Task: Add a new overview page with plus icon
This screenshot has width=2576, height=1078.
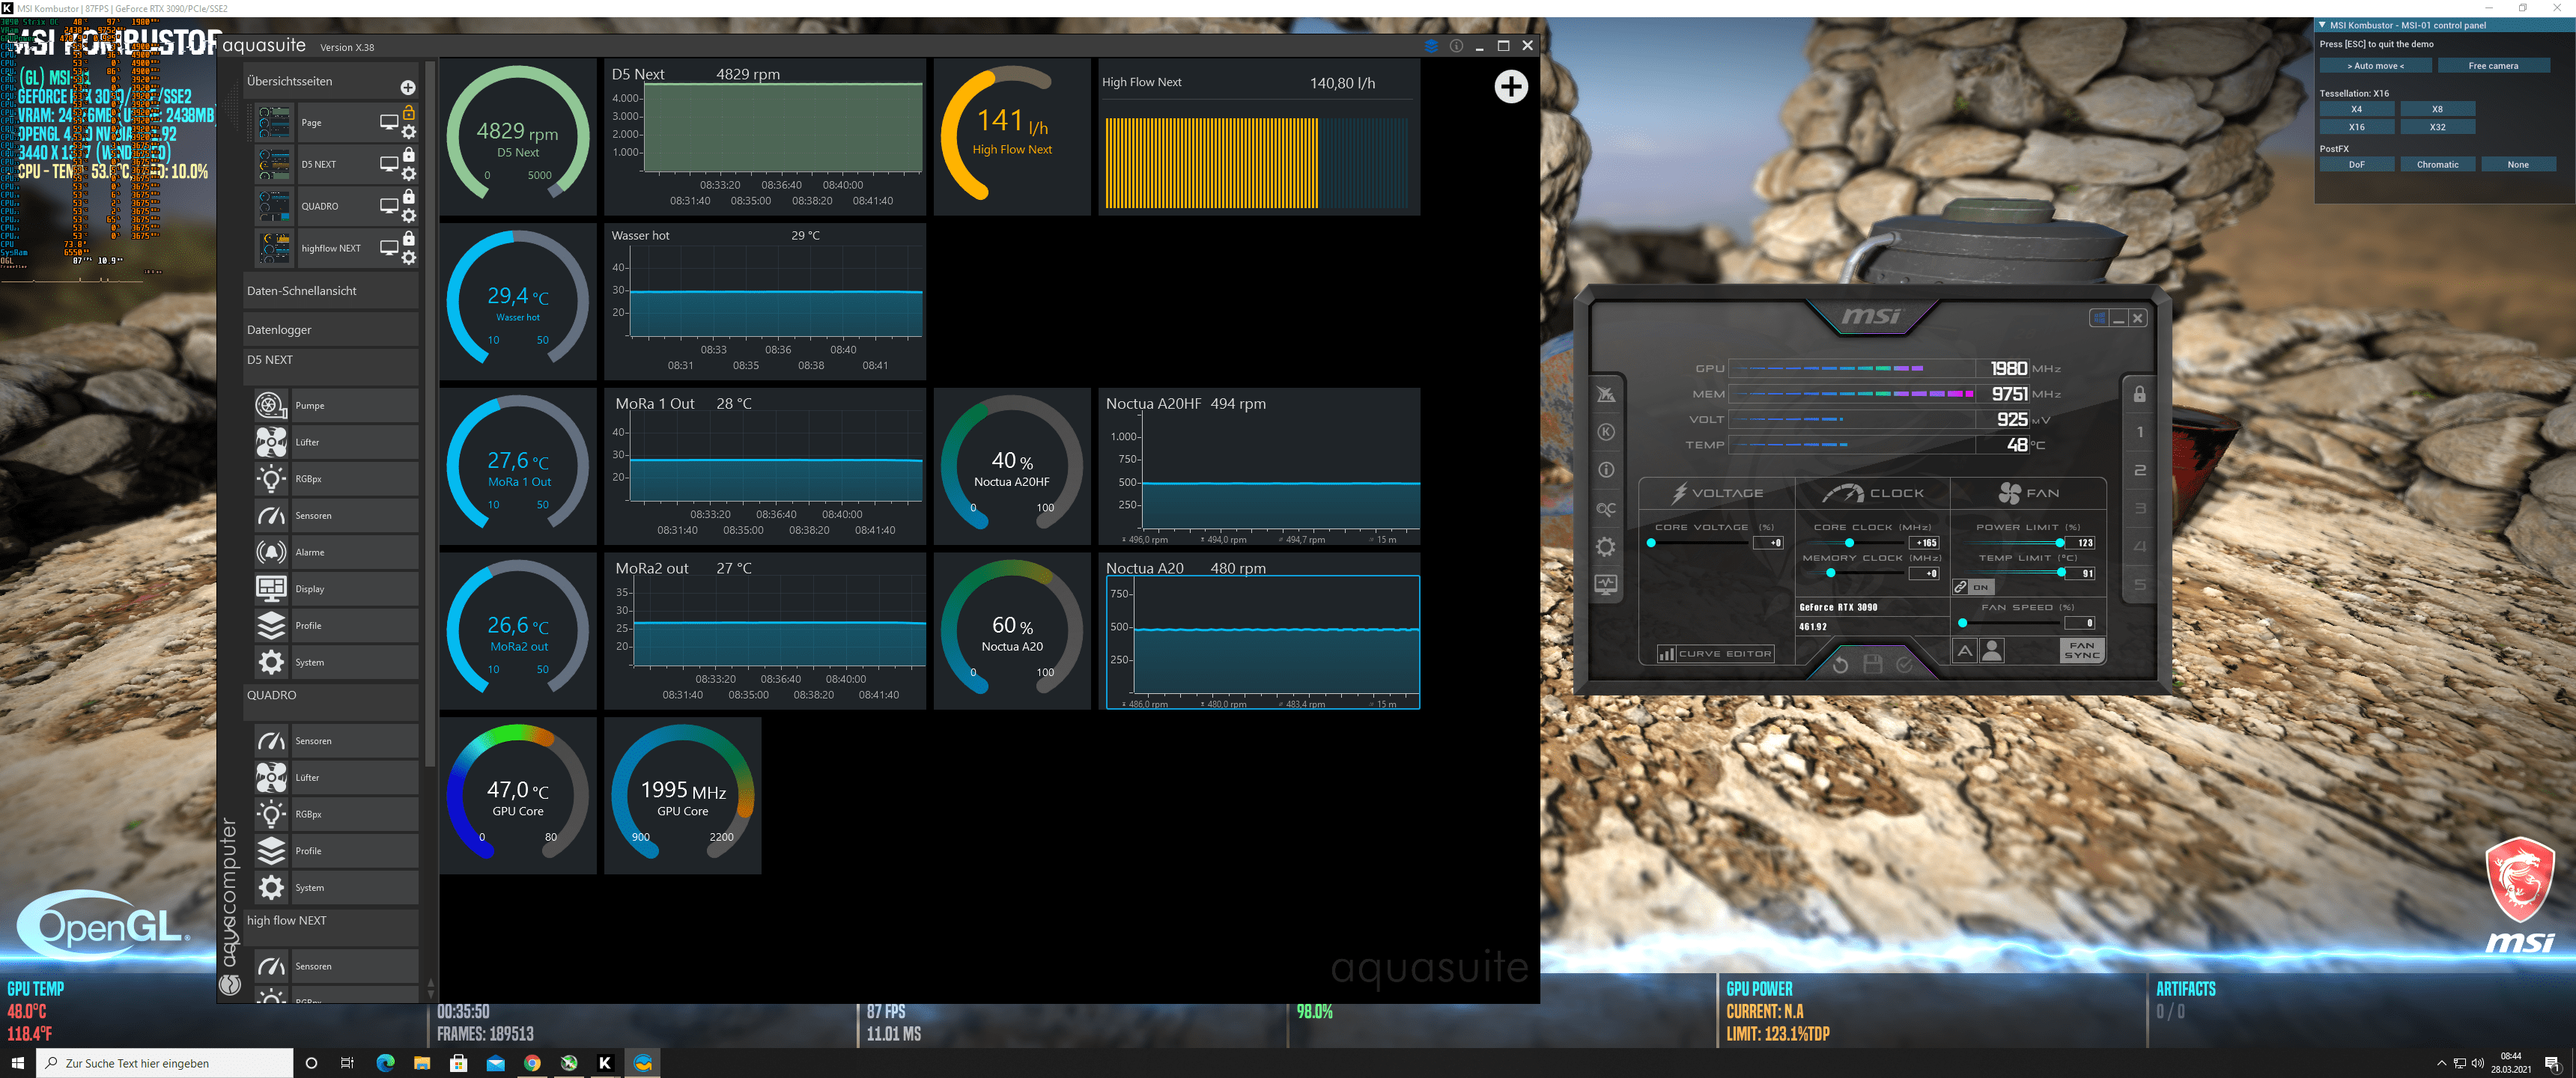Action: point(408,88)
